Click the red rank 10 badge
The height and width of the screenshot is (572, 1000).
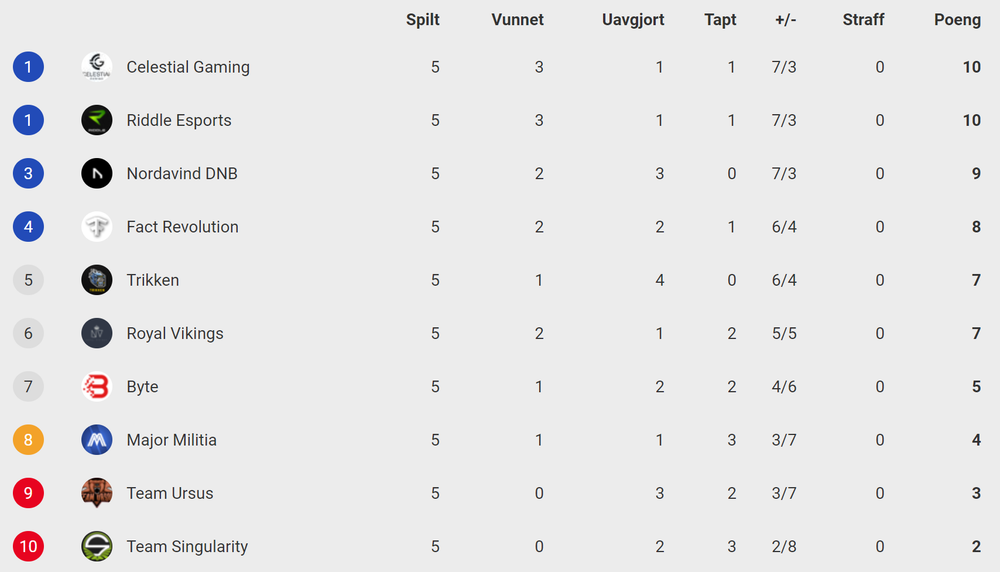pyautogui.click(x=28, y=546)
